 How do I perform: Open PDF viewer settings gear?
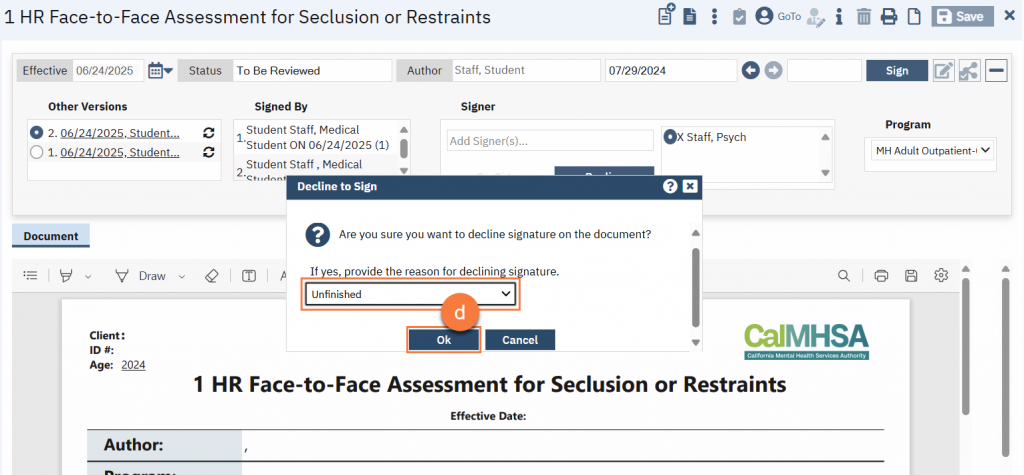pos(941,276)
